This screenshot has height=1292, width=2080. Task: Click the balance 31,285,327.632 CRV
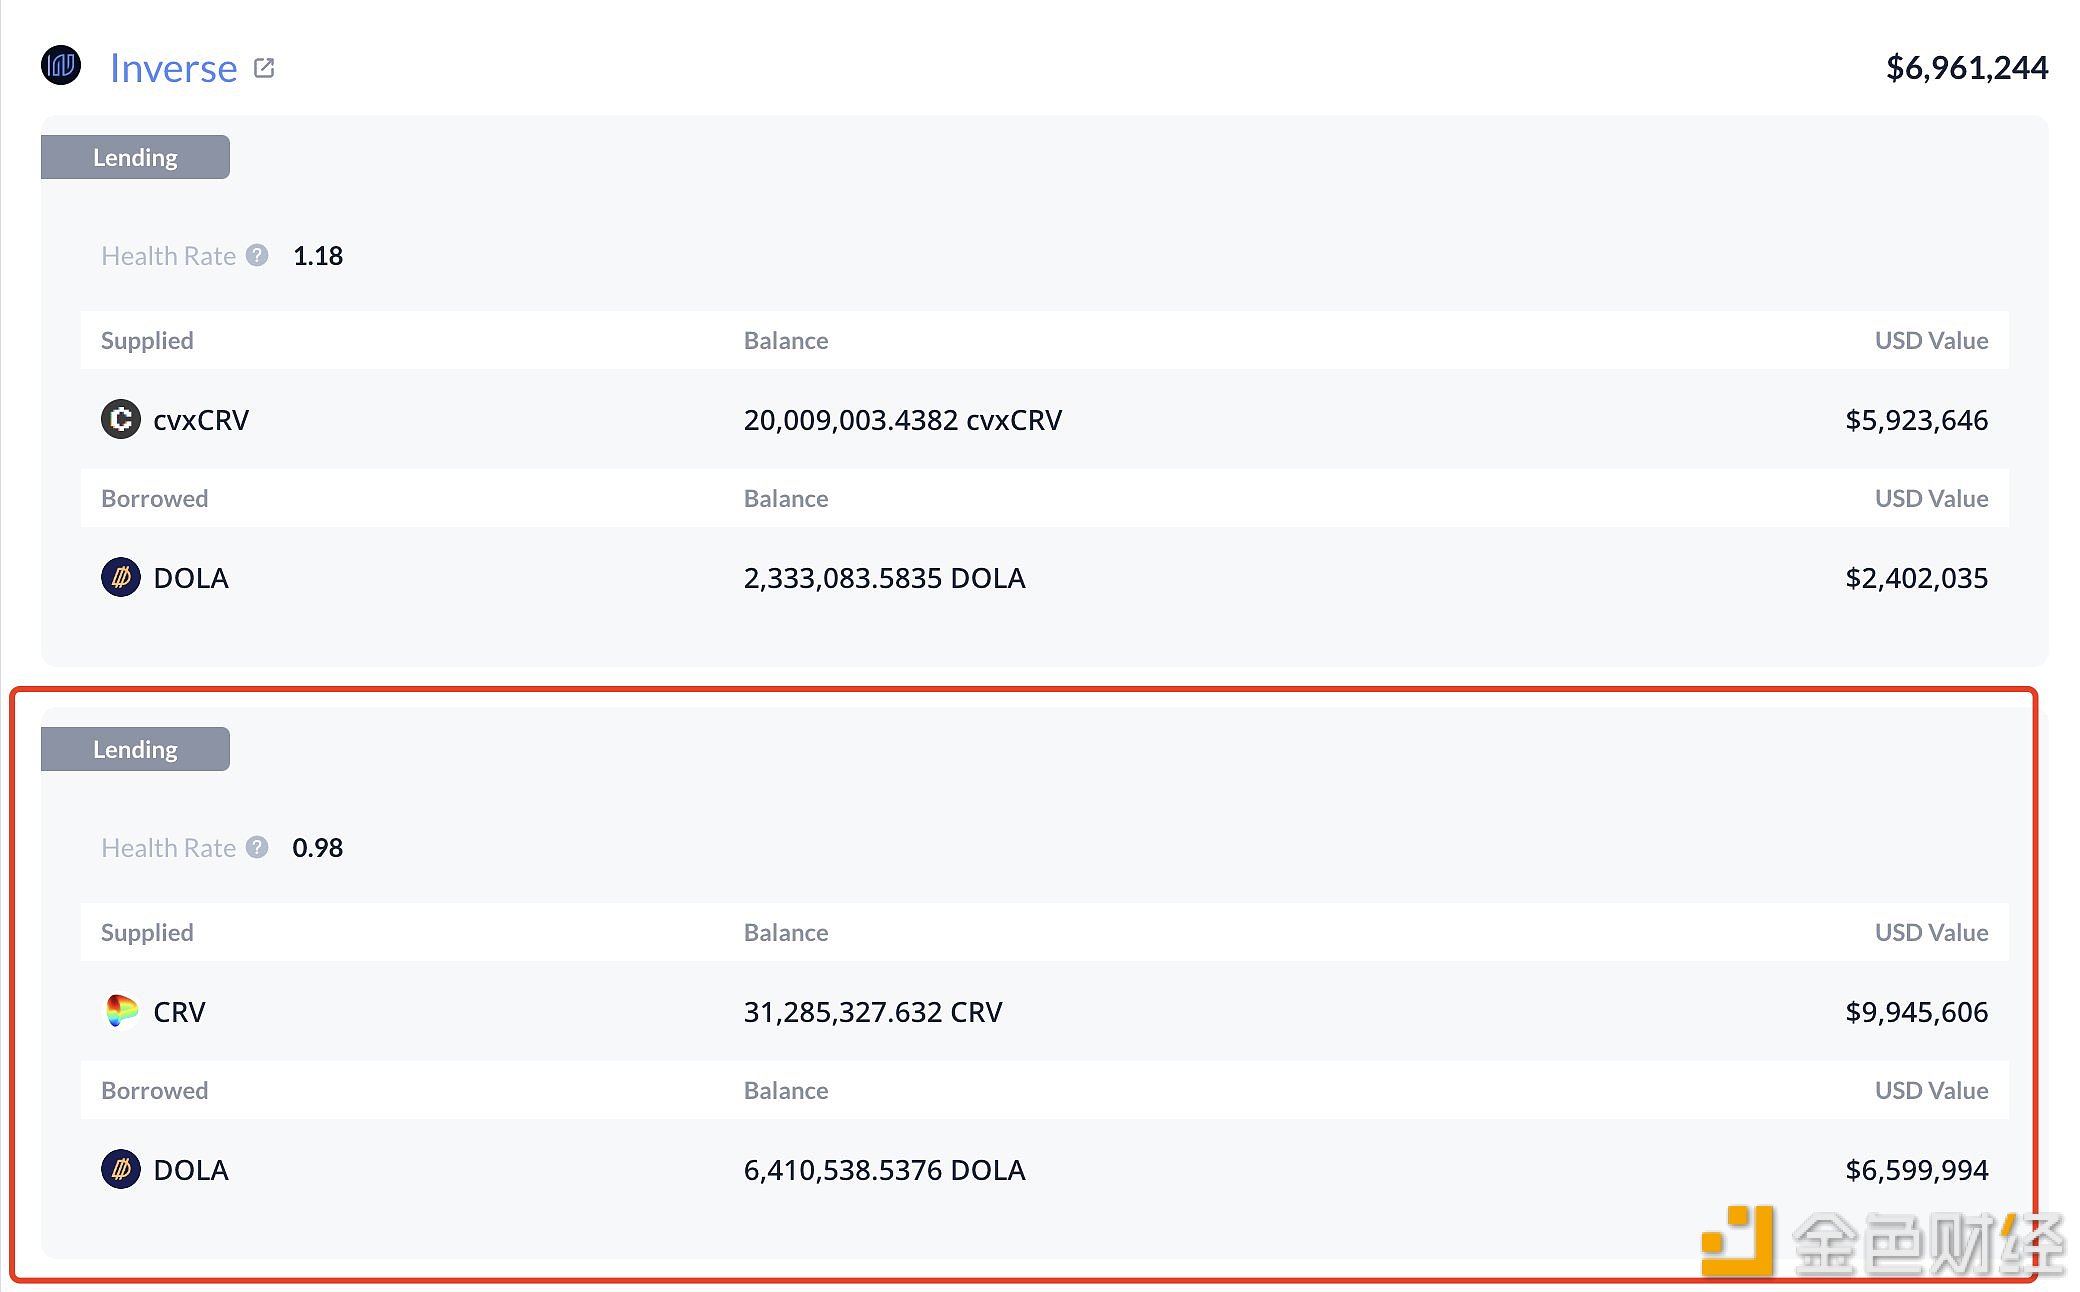pos(873,1012)
